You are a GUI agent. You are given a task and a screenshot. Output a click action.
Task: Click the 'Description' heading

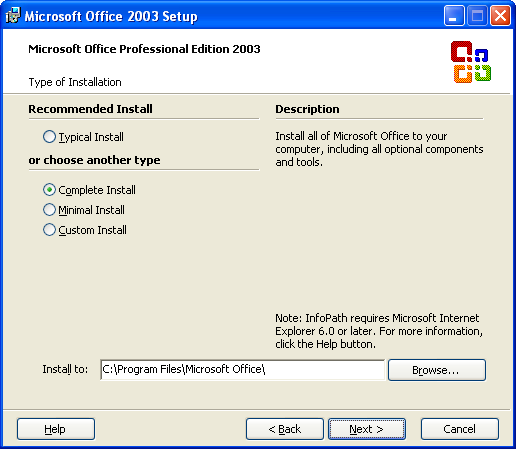pyautogui.click(x=307, y=109)
